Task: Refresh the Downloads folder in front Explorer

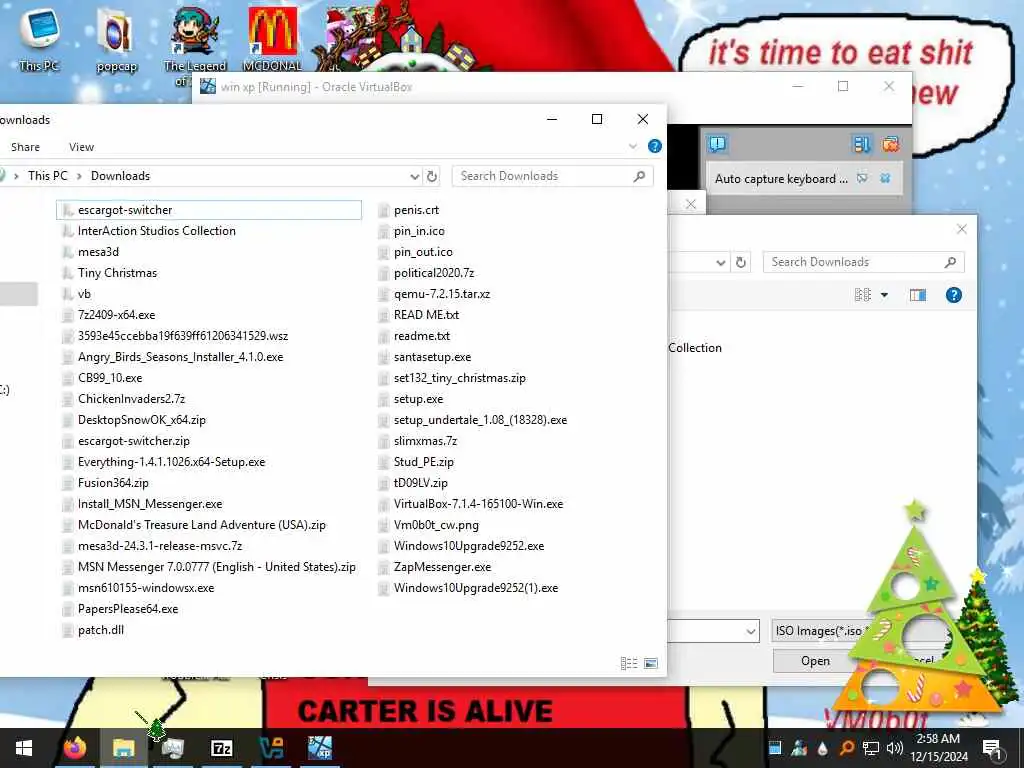Action: point(432,176)
